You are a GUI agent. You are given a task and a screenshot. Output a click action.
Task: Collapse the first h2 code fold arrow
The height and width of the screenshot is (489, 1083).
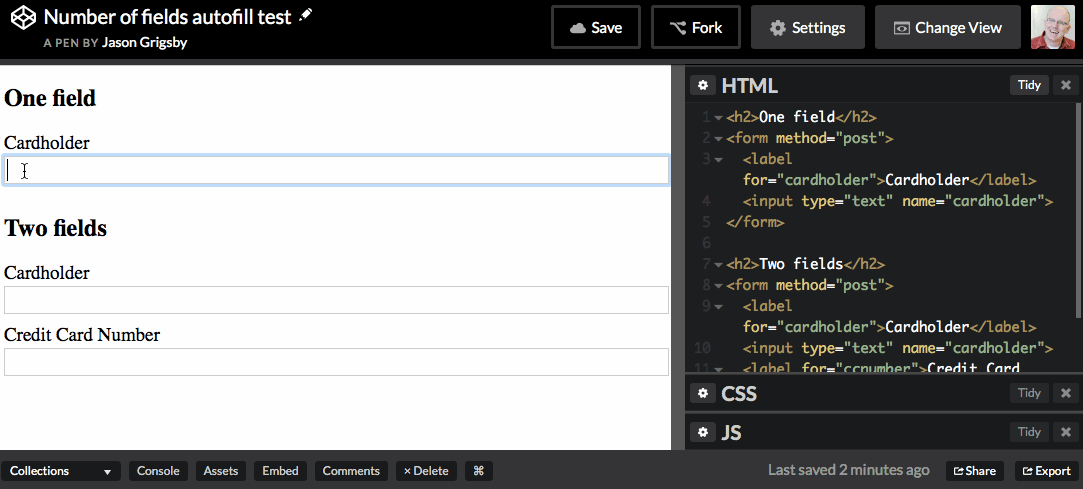718,117
